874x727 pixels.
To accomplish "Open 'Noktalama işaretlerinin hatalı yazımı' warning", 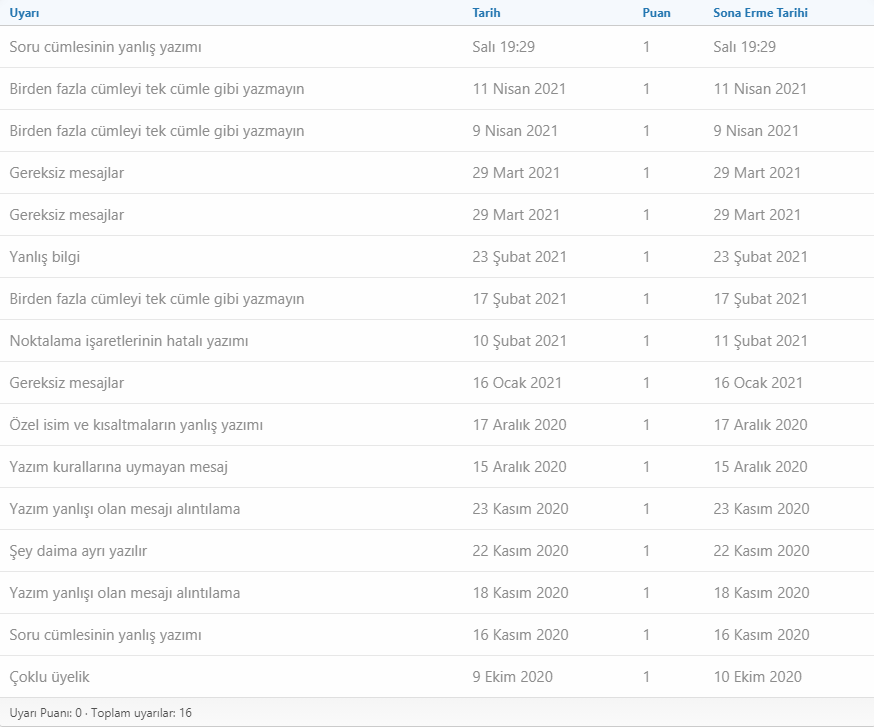I will pyautogui.click(x=129, y=341).
